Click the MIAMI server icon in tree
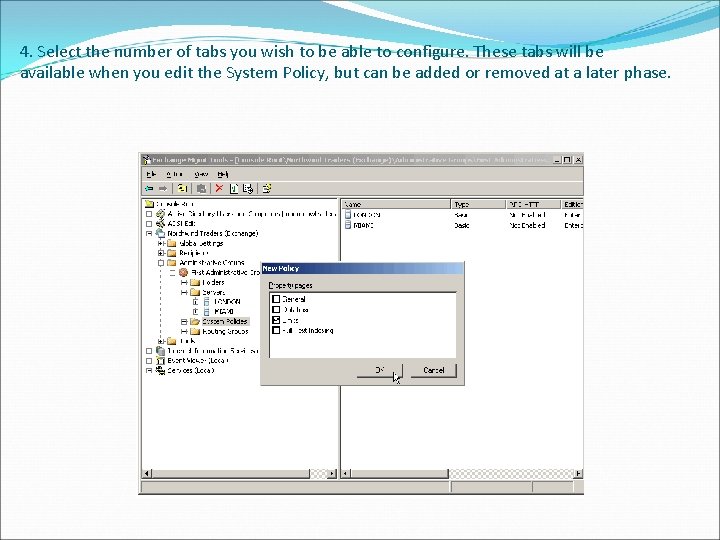This screenshot has width=720, height=540. (x=207, y=311)
